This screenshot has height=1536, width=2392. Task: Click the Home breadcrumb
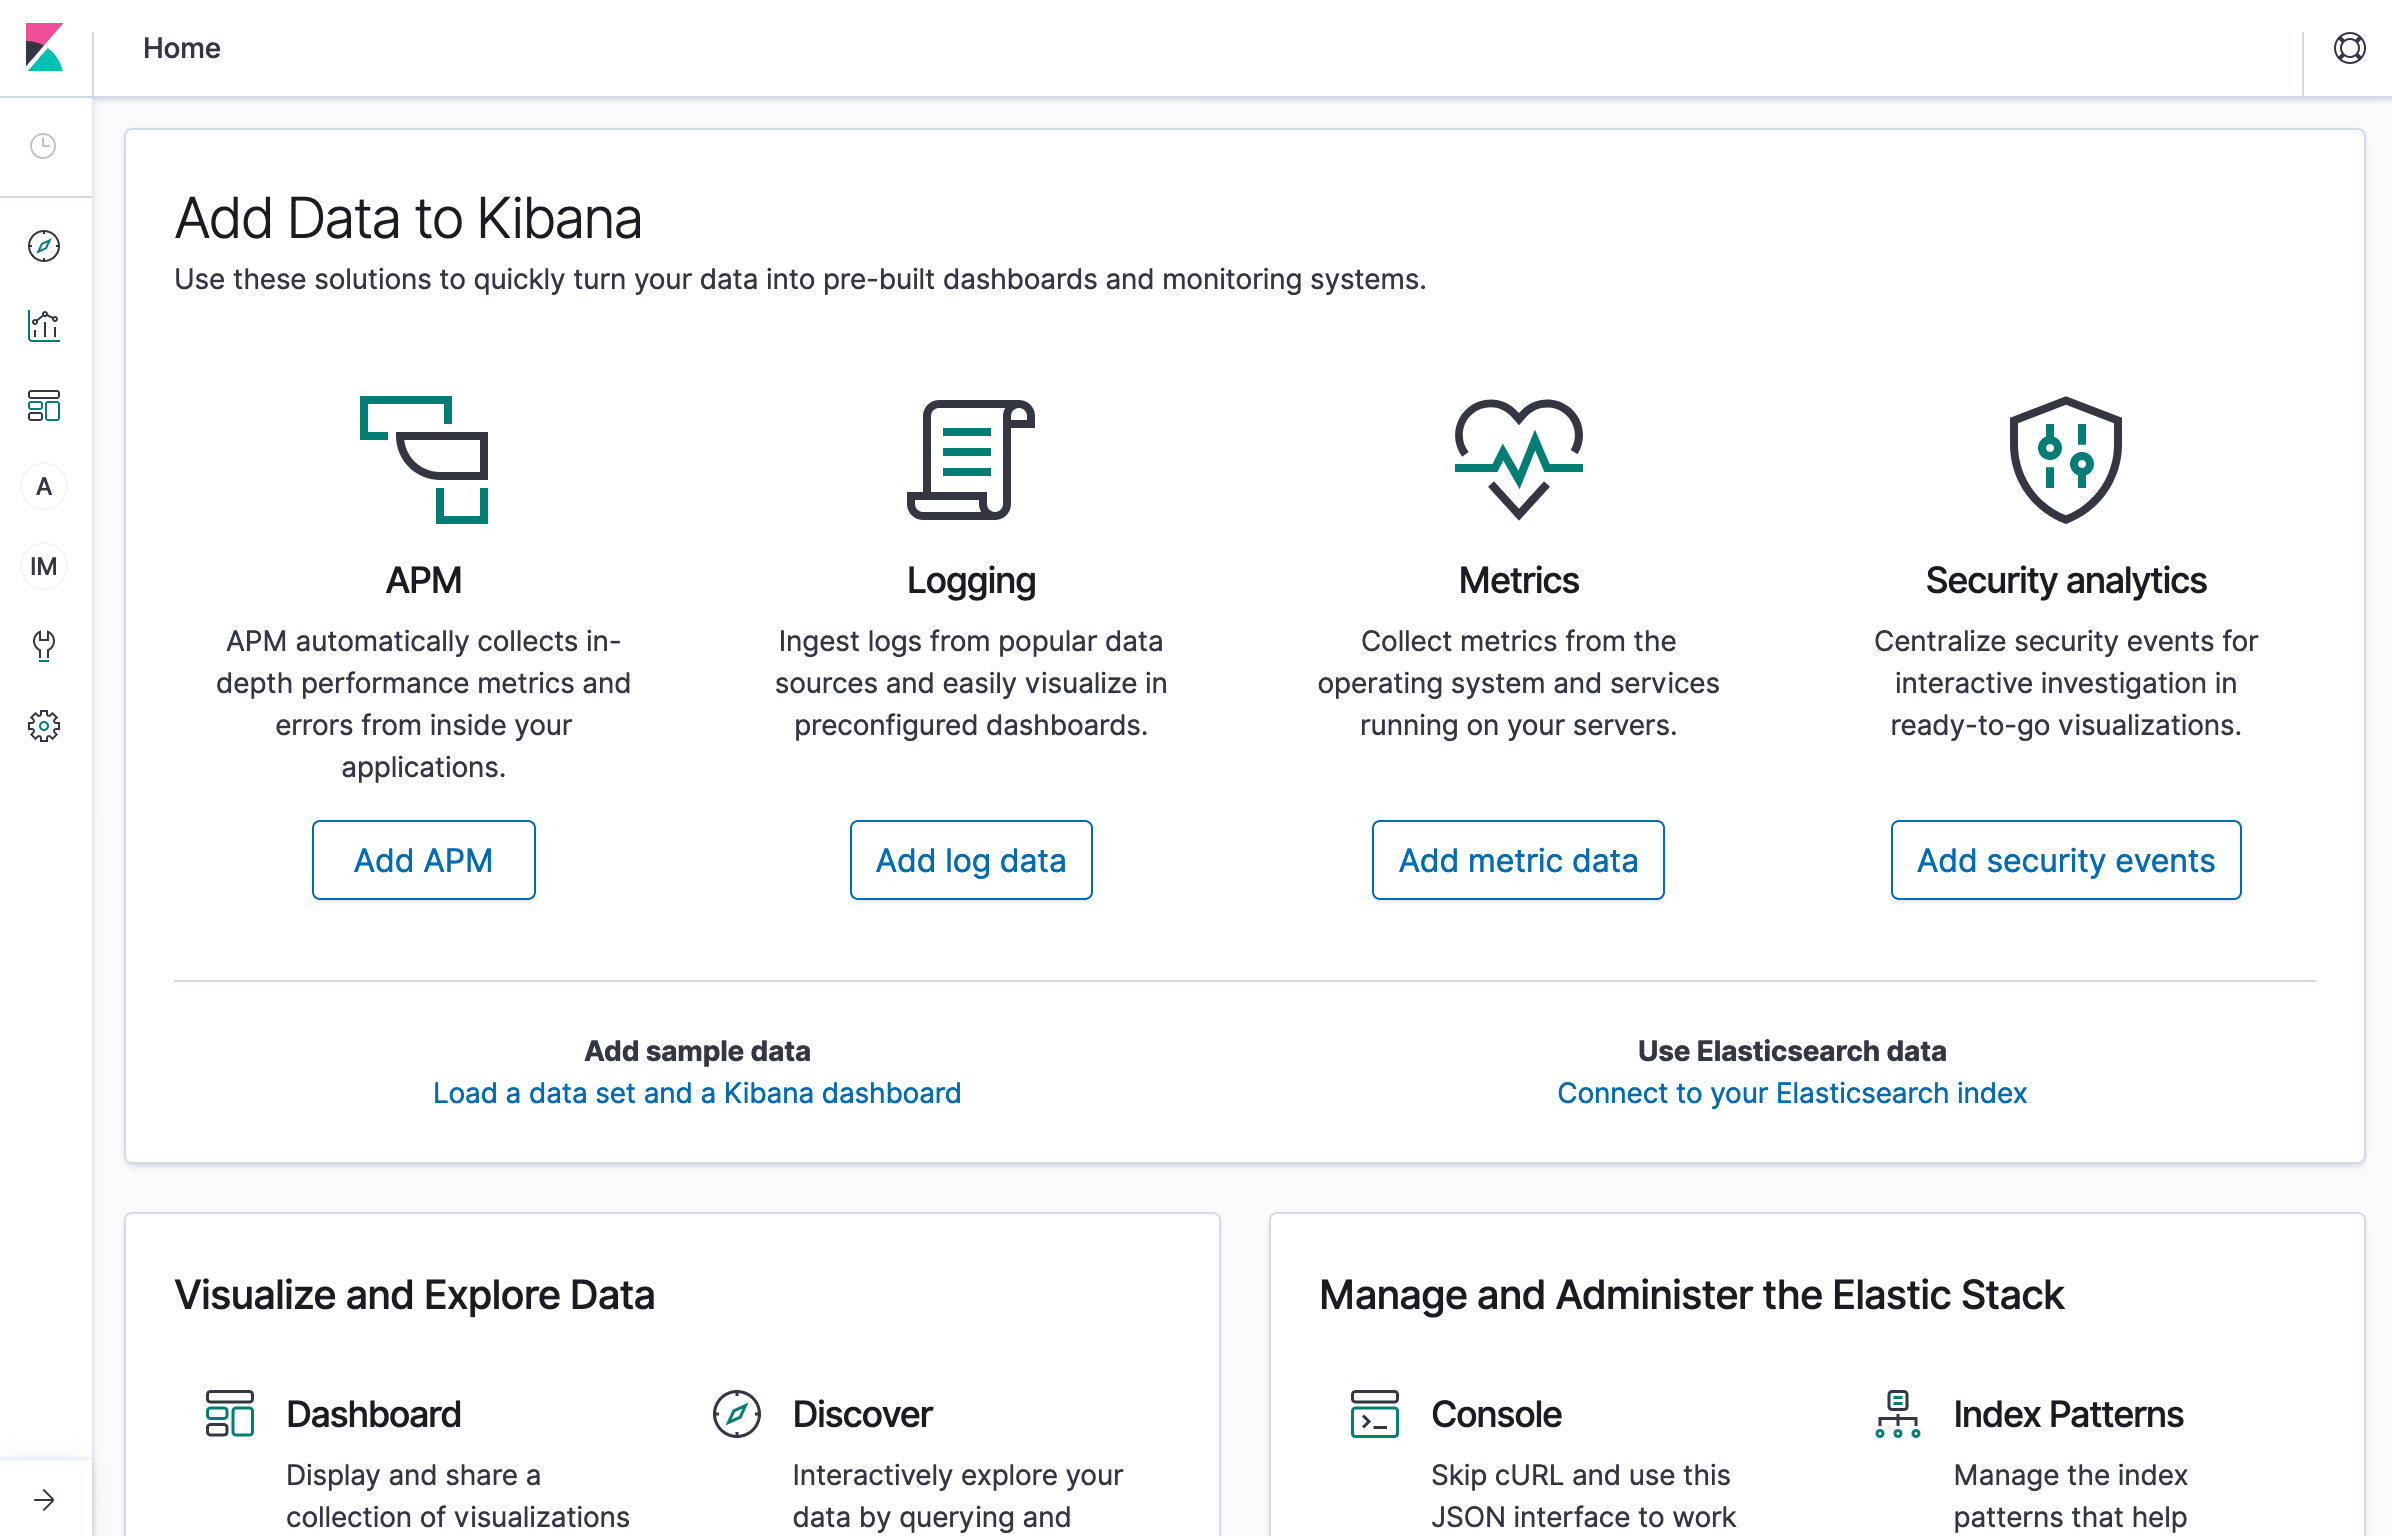tap(182, 48)
